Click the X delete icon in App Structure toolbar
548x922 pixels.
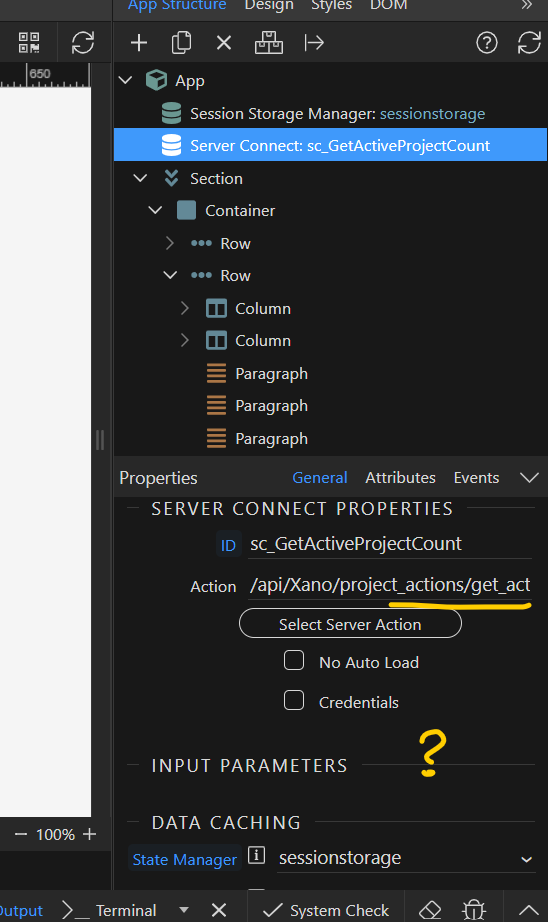[224, 43]
